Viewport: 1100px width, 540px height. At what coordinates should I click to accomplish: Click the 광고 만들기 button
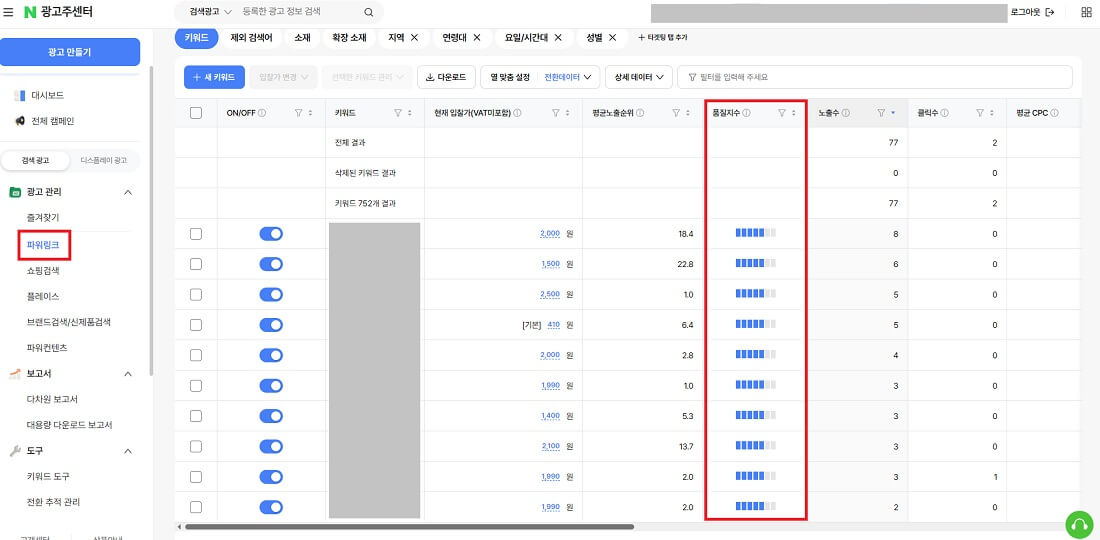point(69,53)
